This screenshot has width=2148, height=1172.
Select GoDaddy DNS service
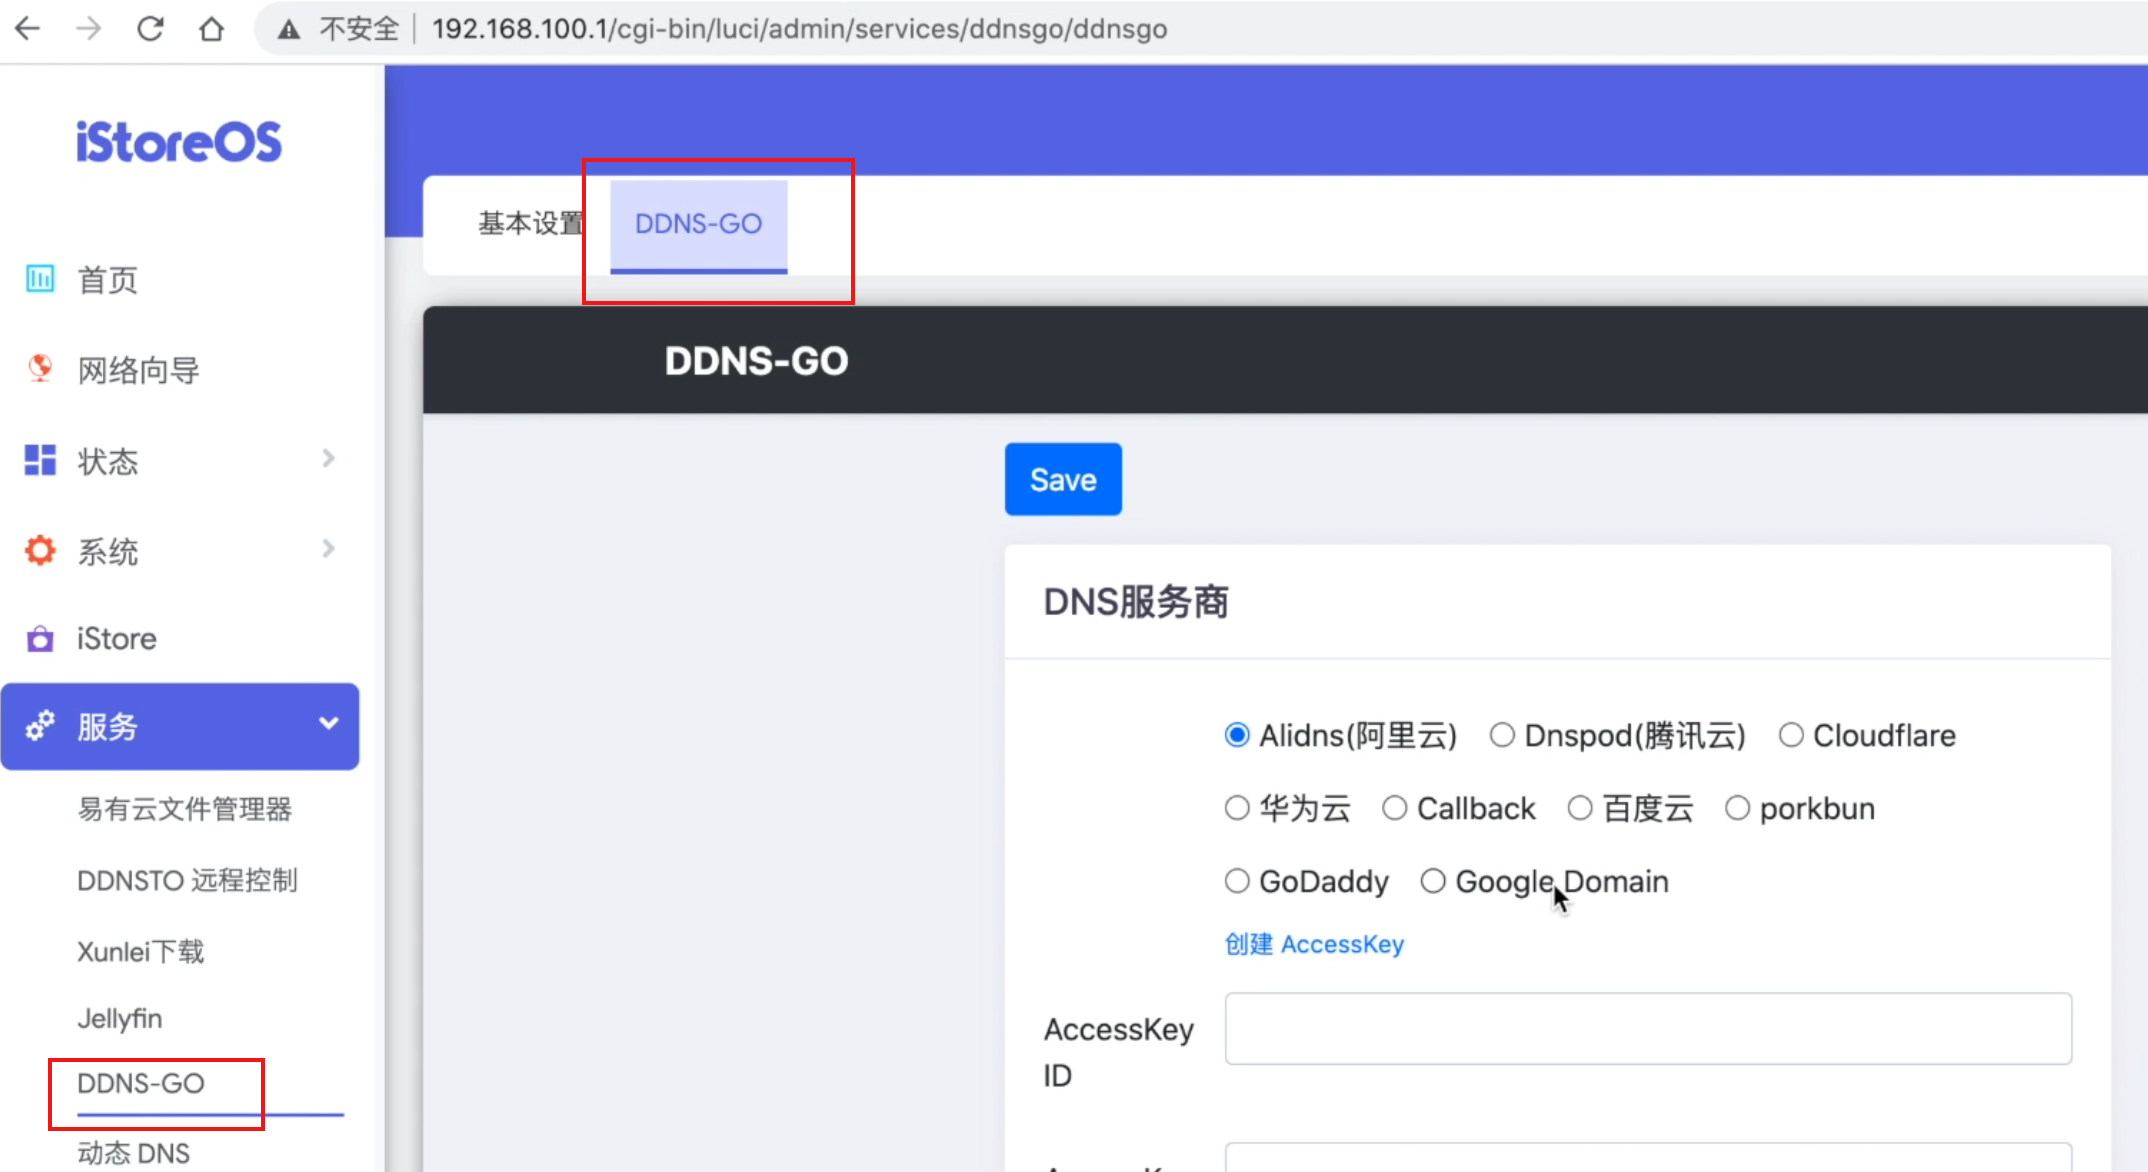[1237, 881]
